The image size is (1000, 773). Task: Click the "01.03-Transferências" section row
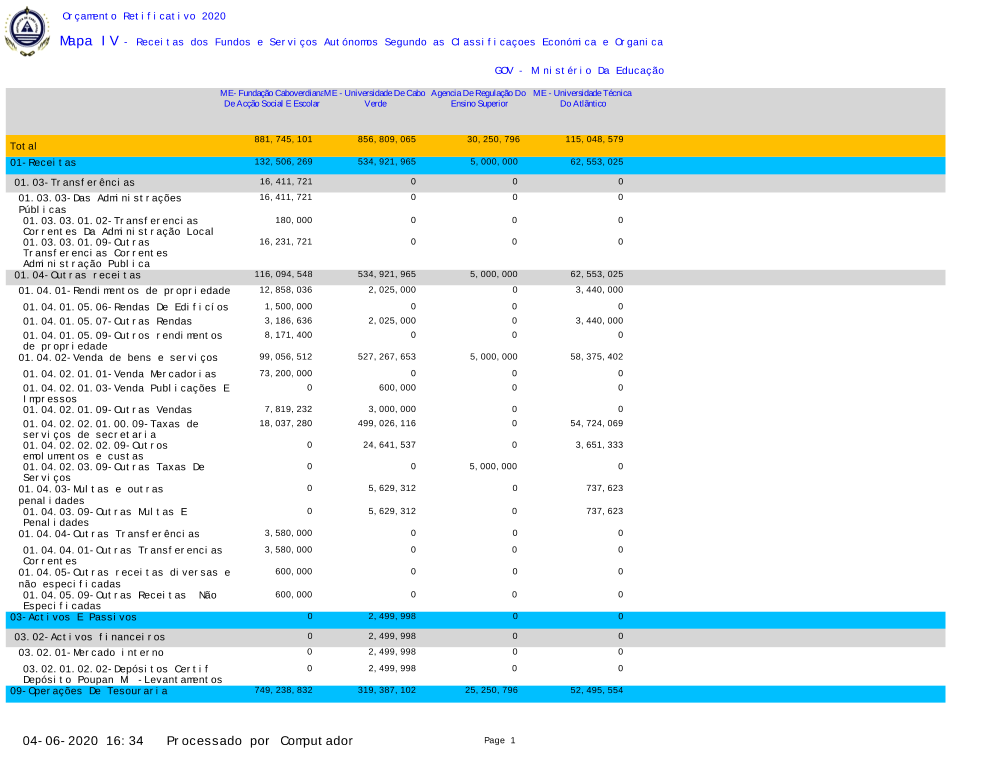[x=74, y=183]
